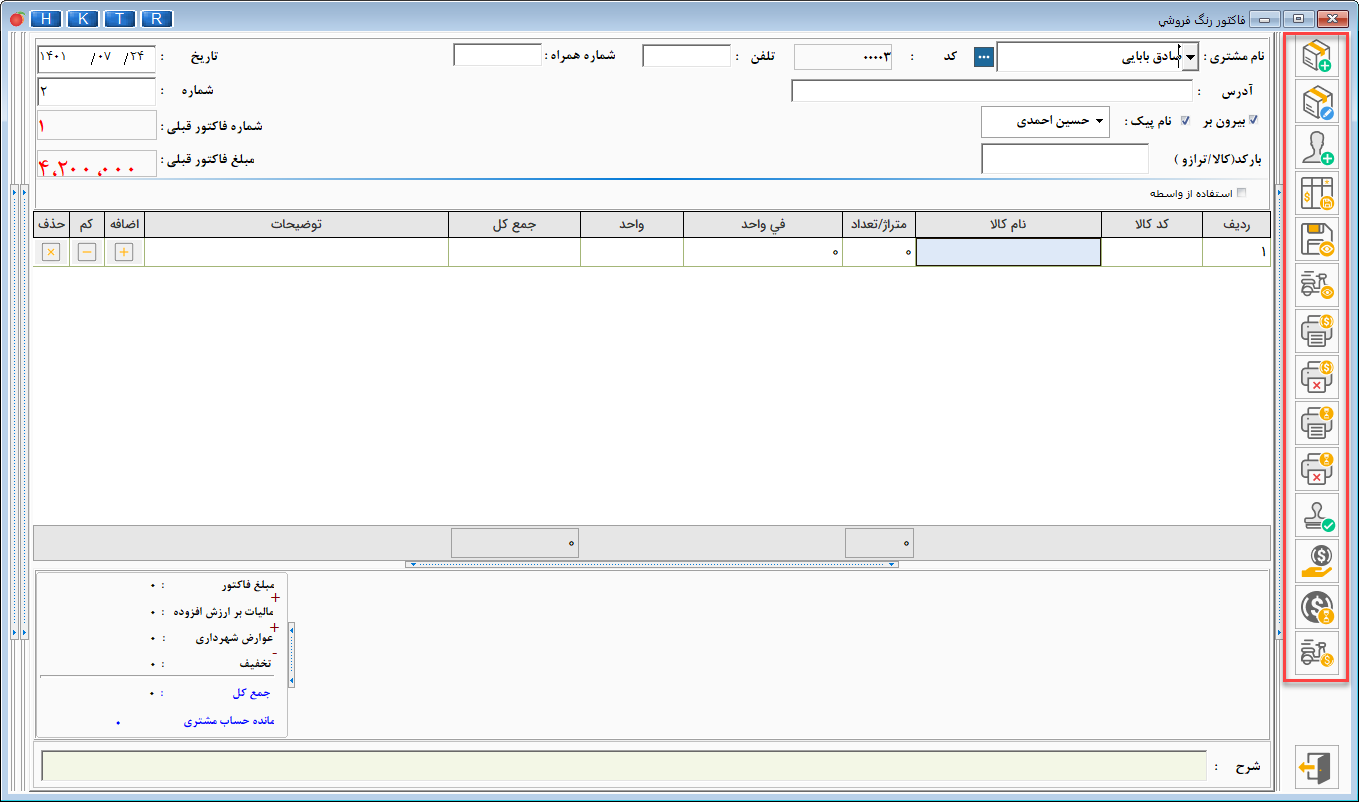Toggle the بیرون بر checkbox
Viewport: 1359px width, 802px height.
(1252, 121)
